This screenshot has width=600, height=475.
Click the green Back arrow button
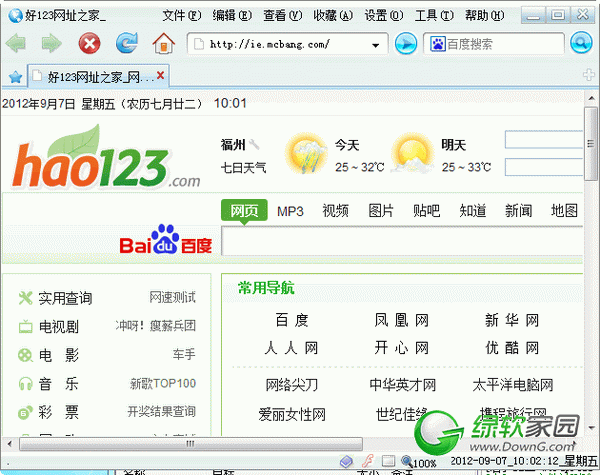click(16, 43)
